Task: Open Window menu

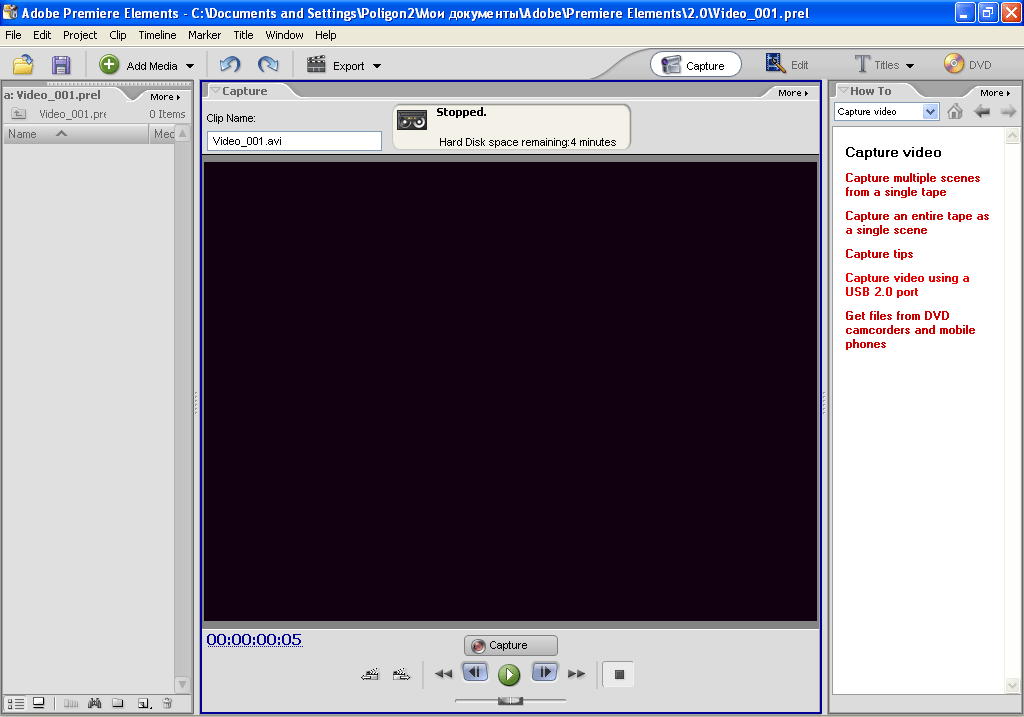Action: click(x=284, y=35)
